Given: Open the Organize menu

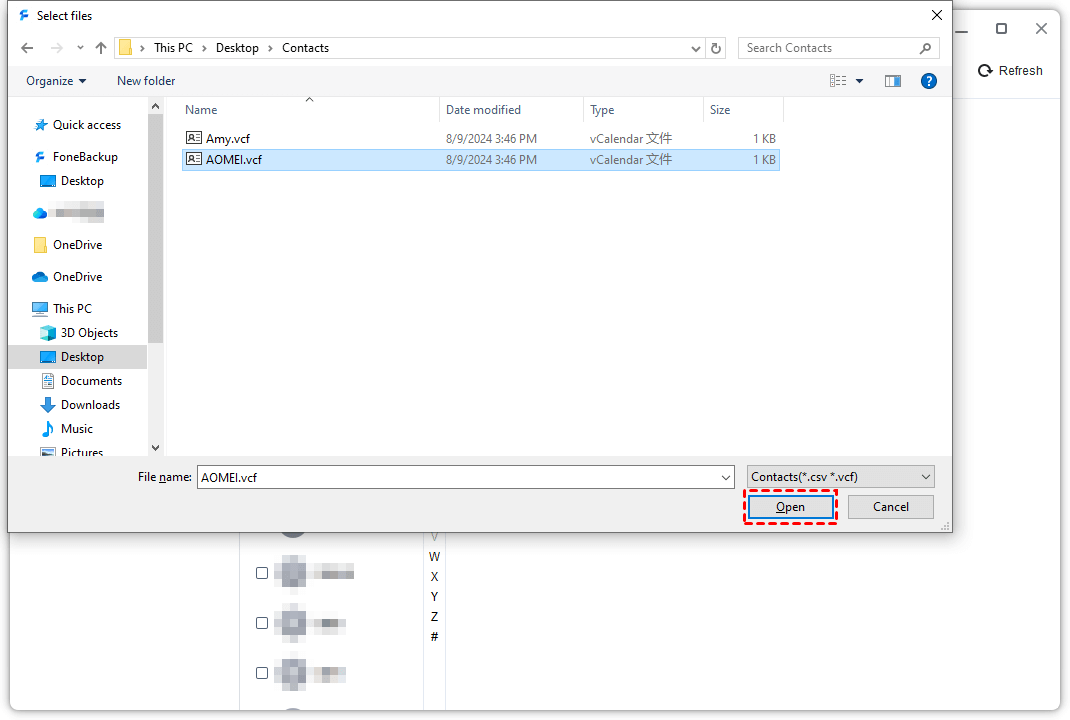Looking at the screenshot, I should tap(56, 81).
